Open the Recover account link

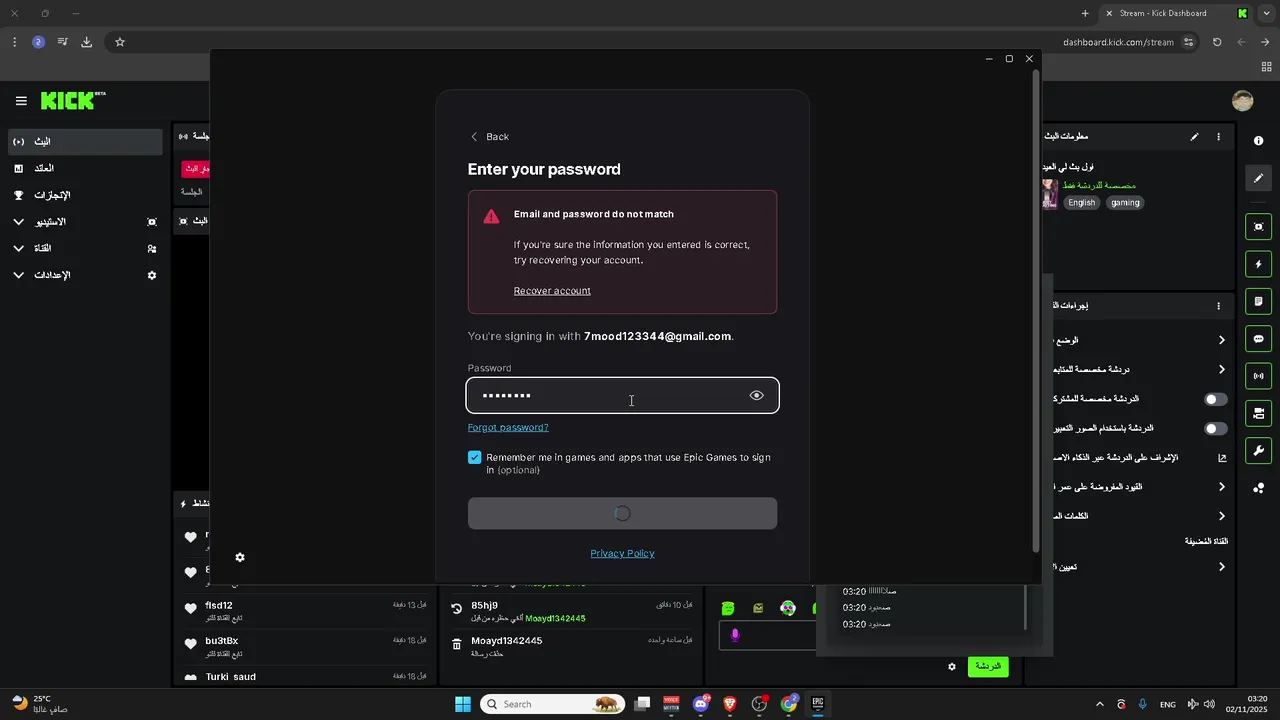[x=552, y=291]
